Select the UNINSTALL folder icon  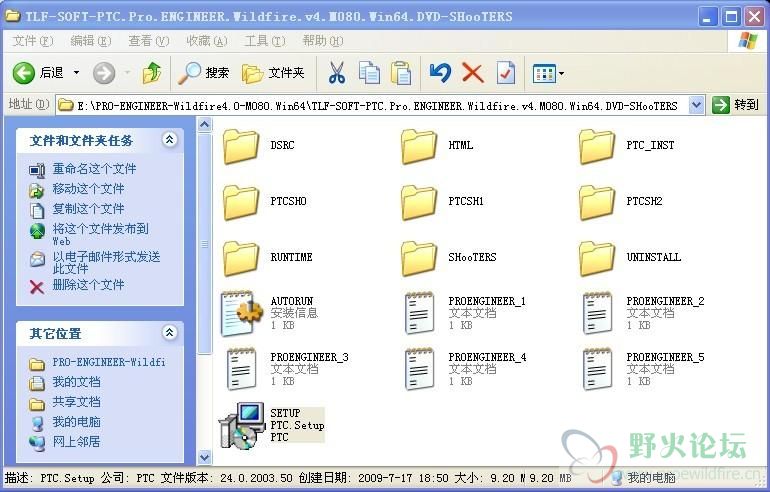(x=596, y=258)
